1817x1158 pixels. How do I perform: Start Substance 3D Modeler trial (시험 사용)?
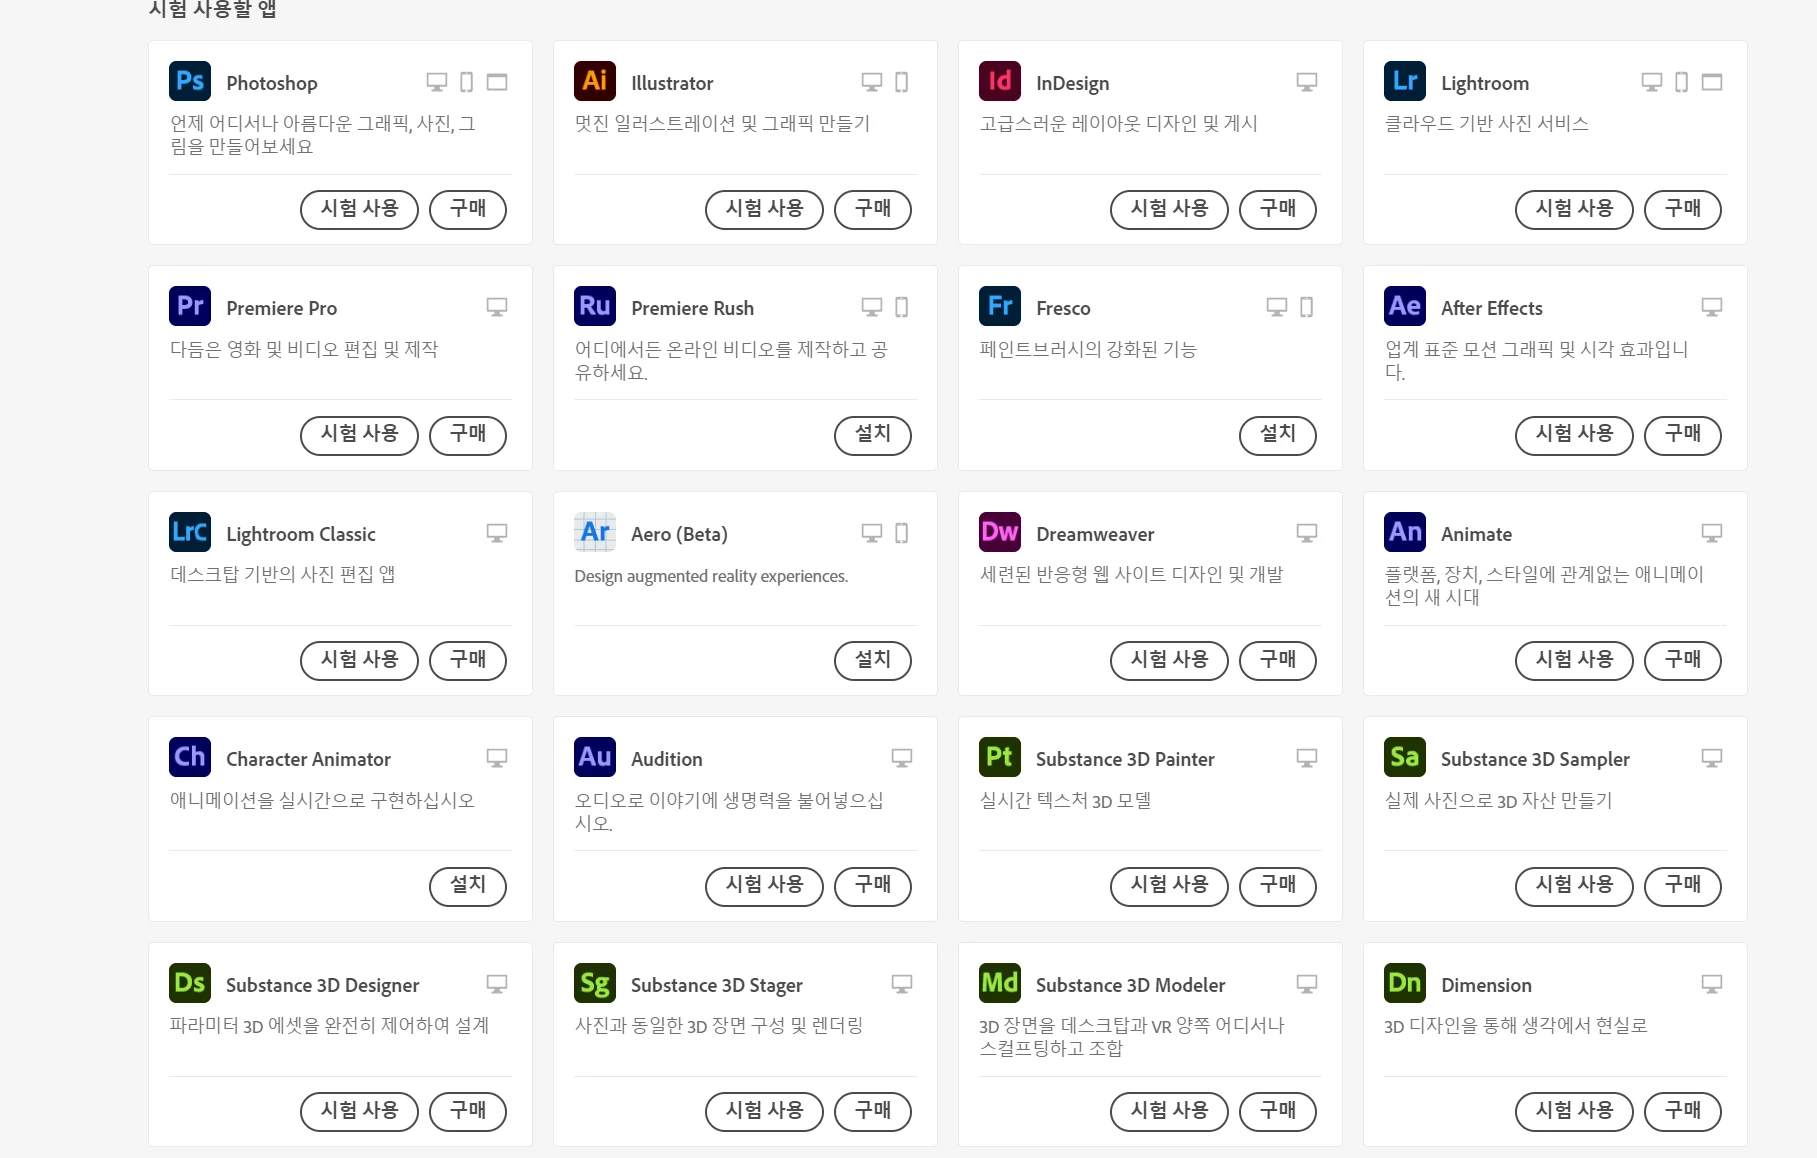tap(1169, 1111)
